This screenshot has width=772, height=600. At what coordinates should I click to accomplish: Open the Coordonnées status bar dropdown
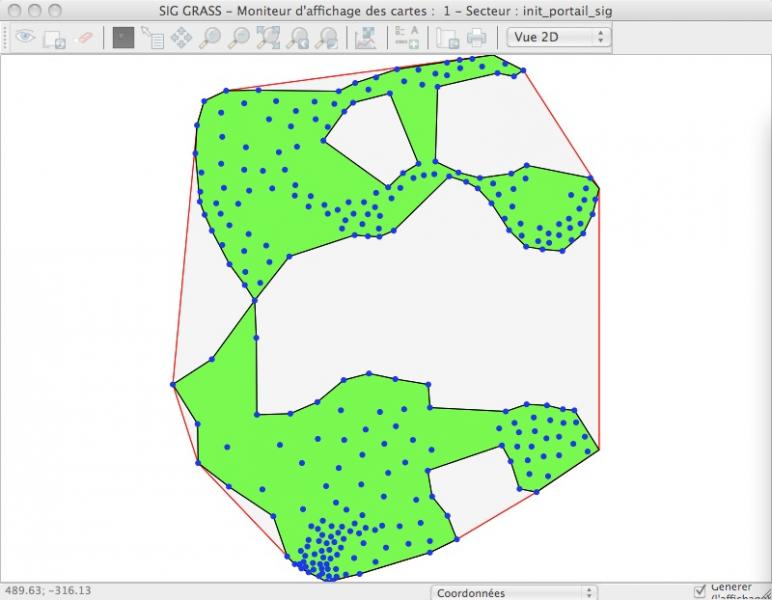coord(513,592)
